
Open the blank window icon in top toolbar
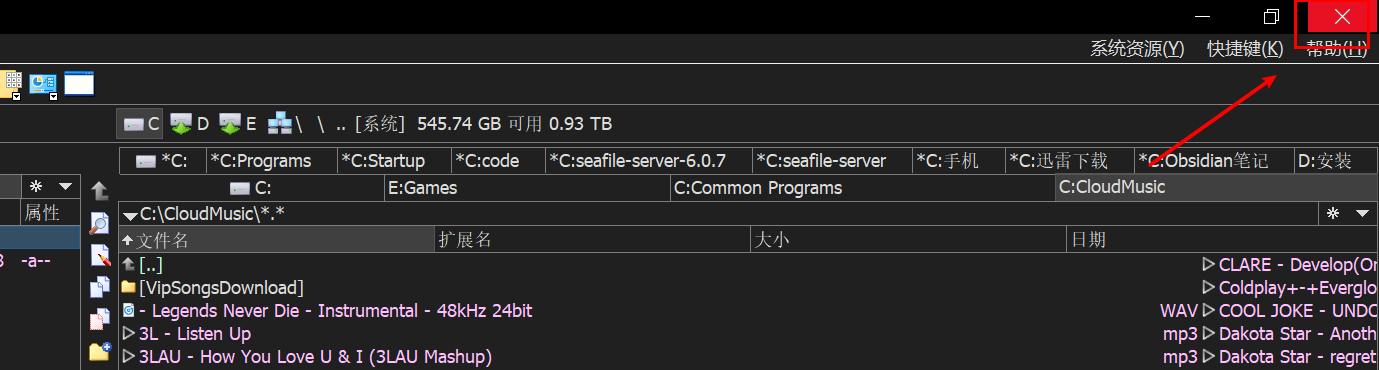(79, 83)
